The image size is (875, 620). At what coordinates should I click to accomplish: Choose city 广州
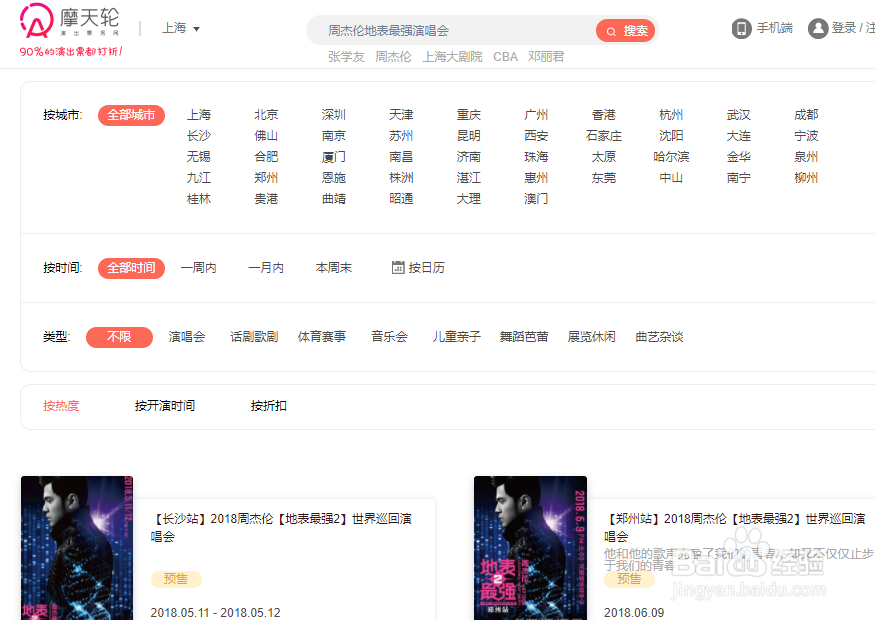[536, 115]
